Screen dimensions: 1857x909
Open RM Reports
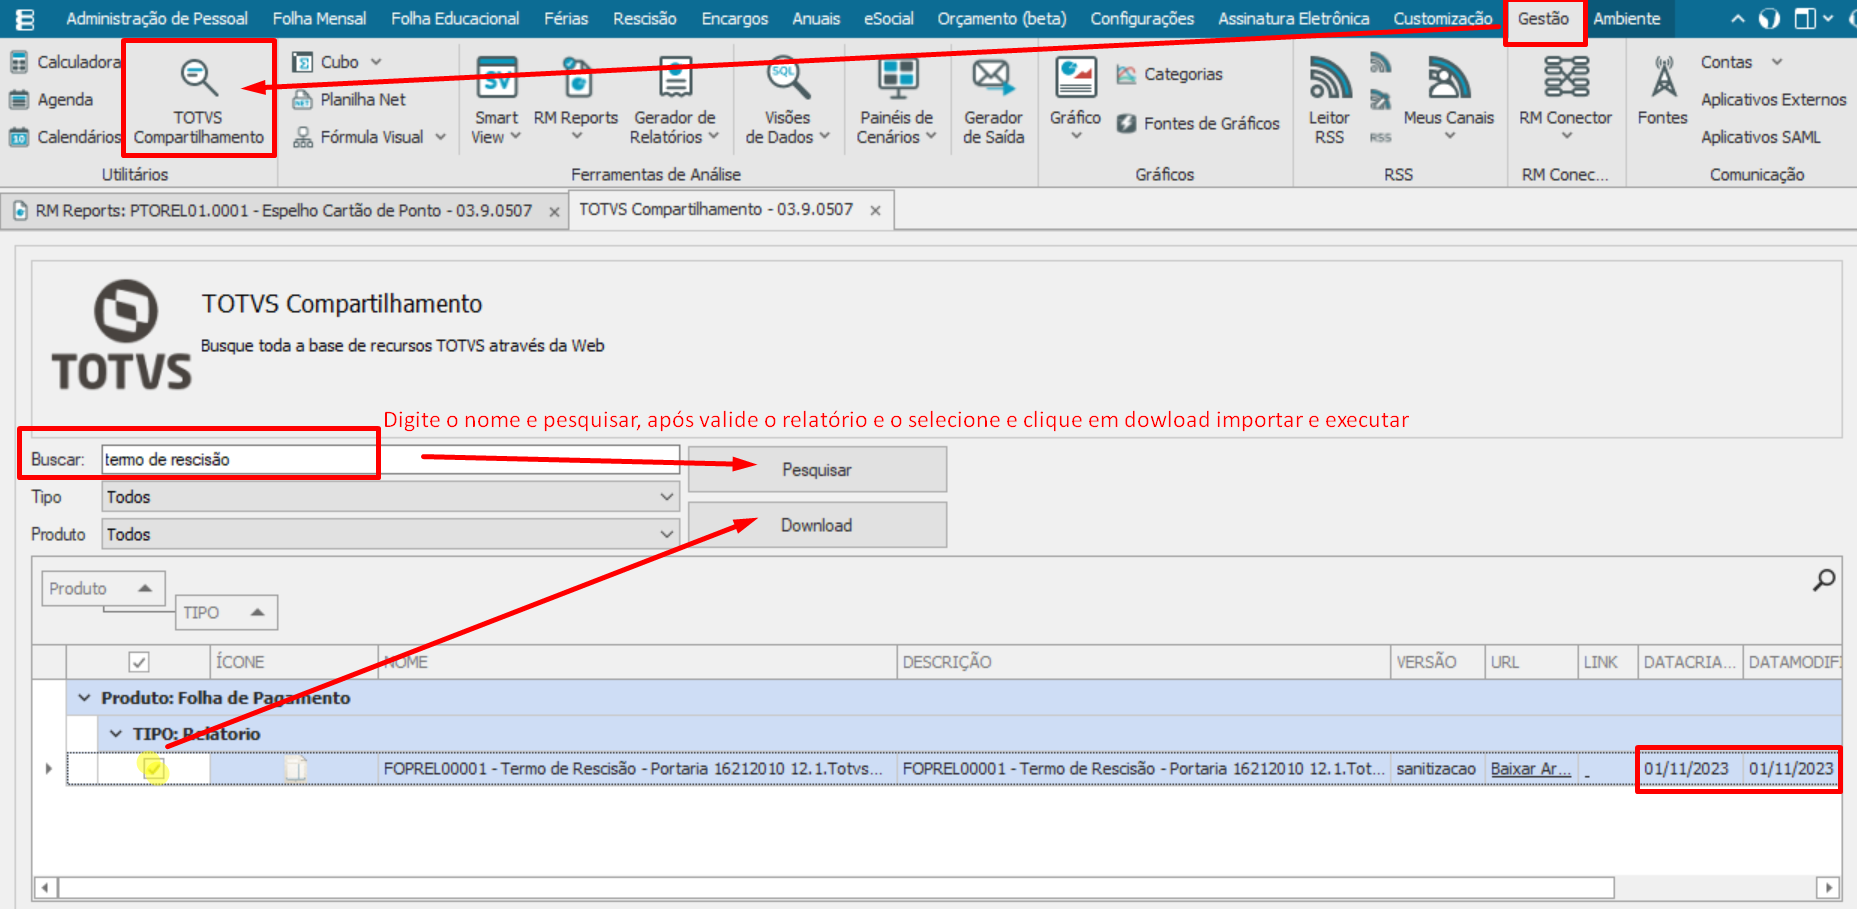click(x=576, y=99)
